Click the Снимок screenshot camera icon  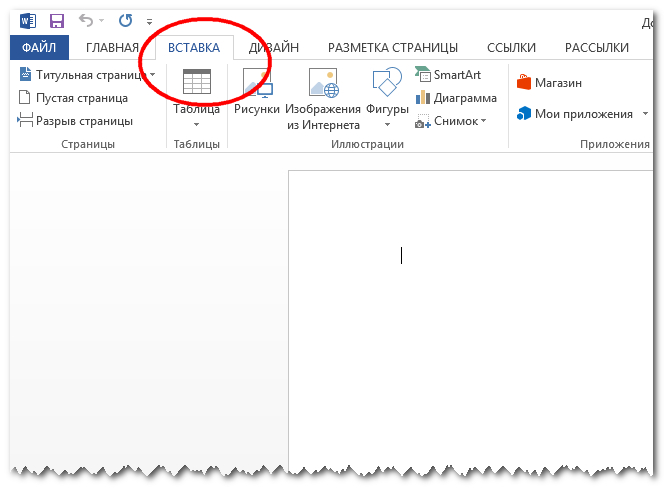click(423, 121)
